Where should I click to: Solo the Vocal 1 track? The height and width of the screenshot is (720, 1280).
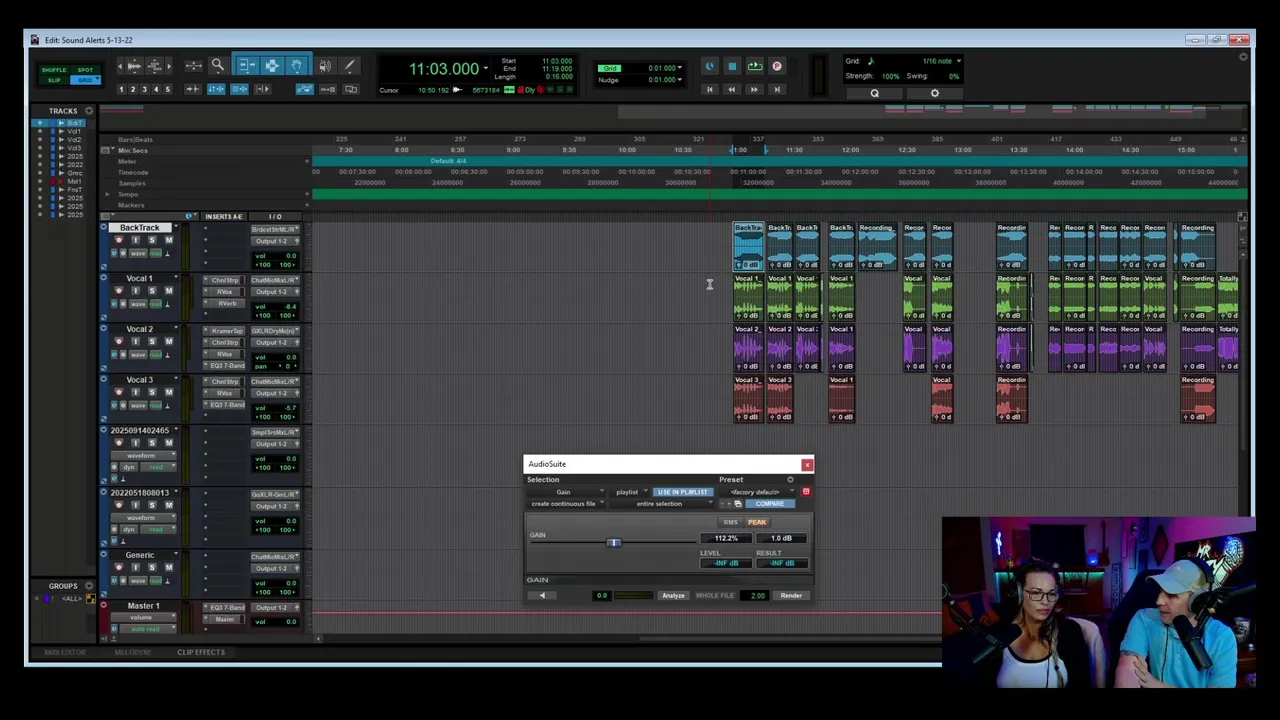point(152,291)
